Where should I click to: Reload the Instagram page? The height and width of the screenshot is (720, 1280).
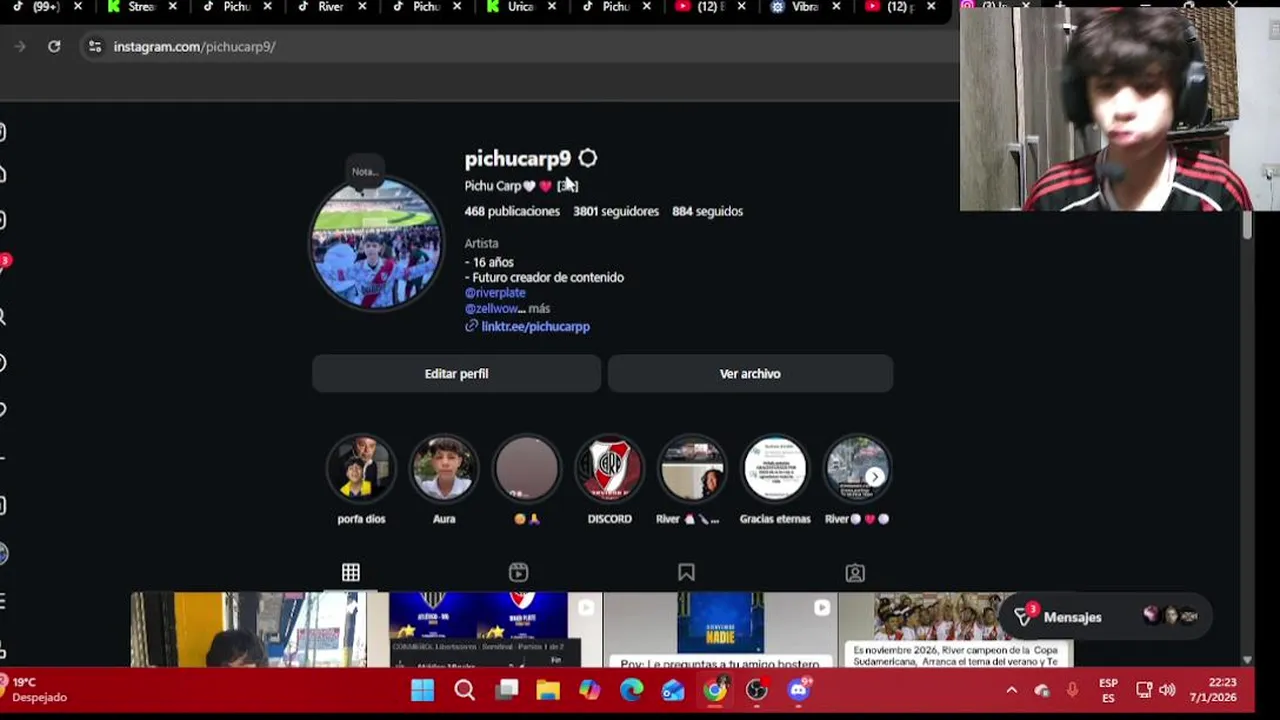(54, 46)
